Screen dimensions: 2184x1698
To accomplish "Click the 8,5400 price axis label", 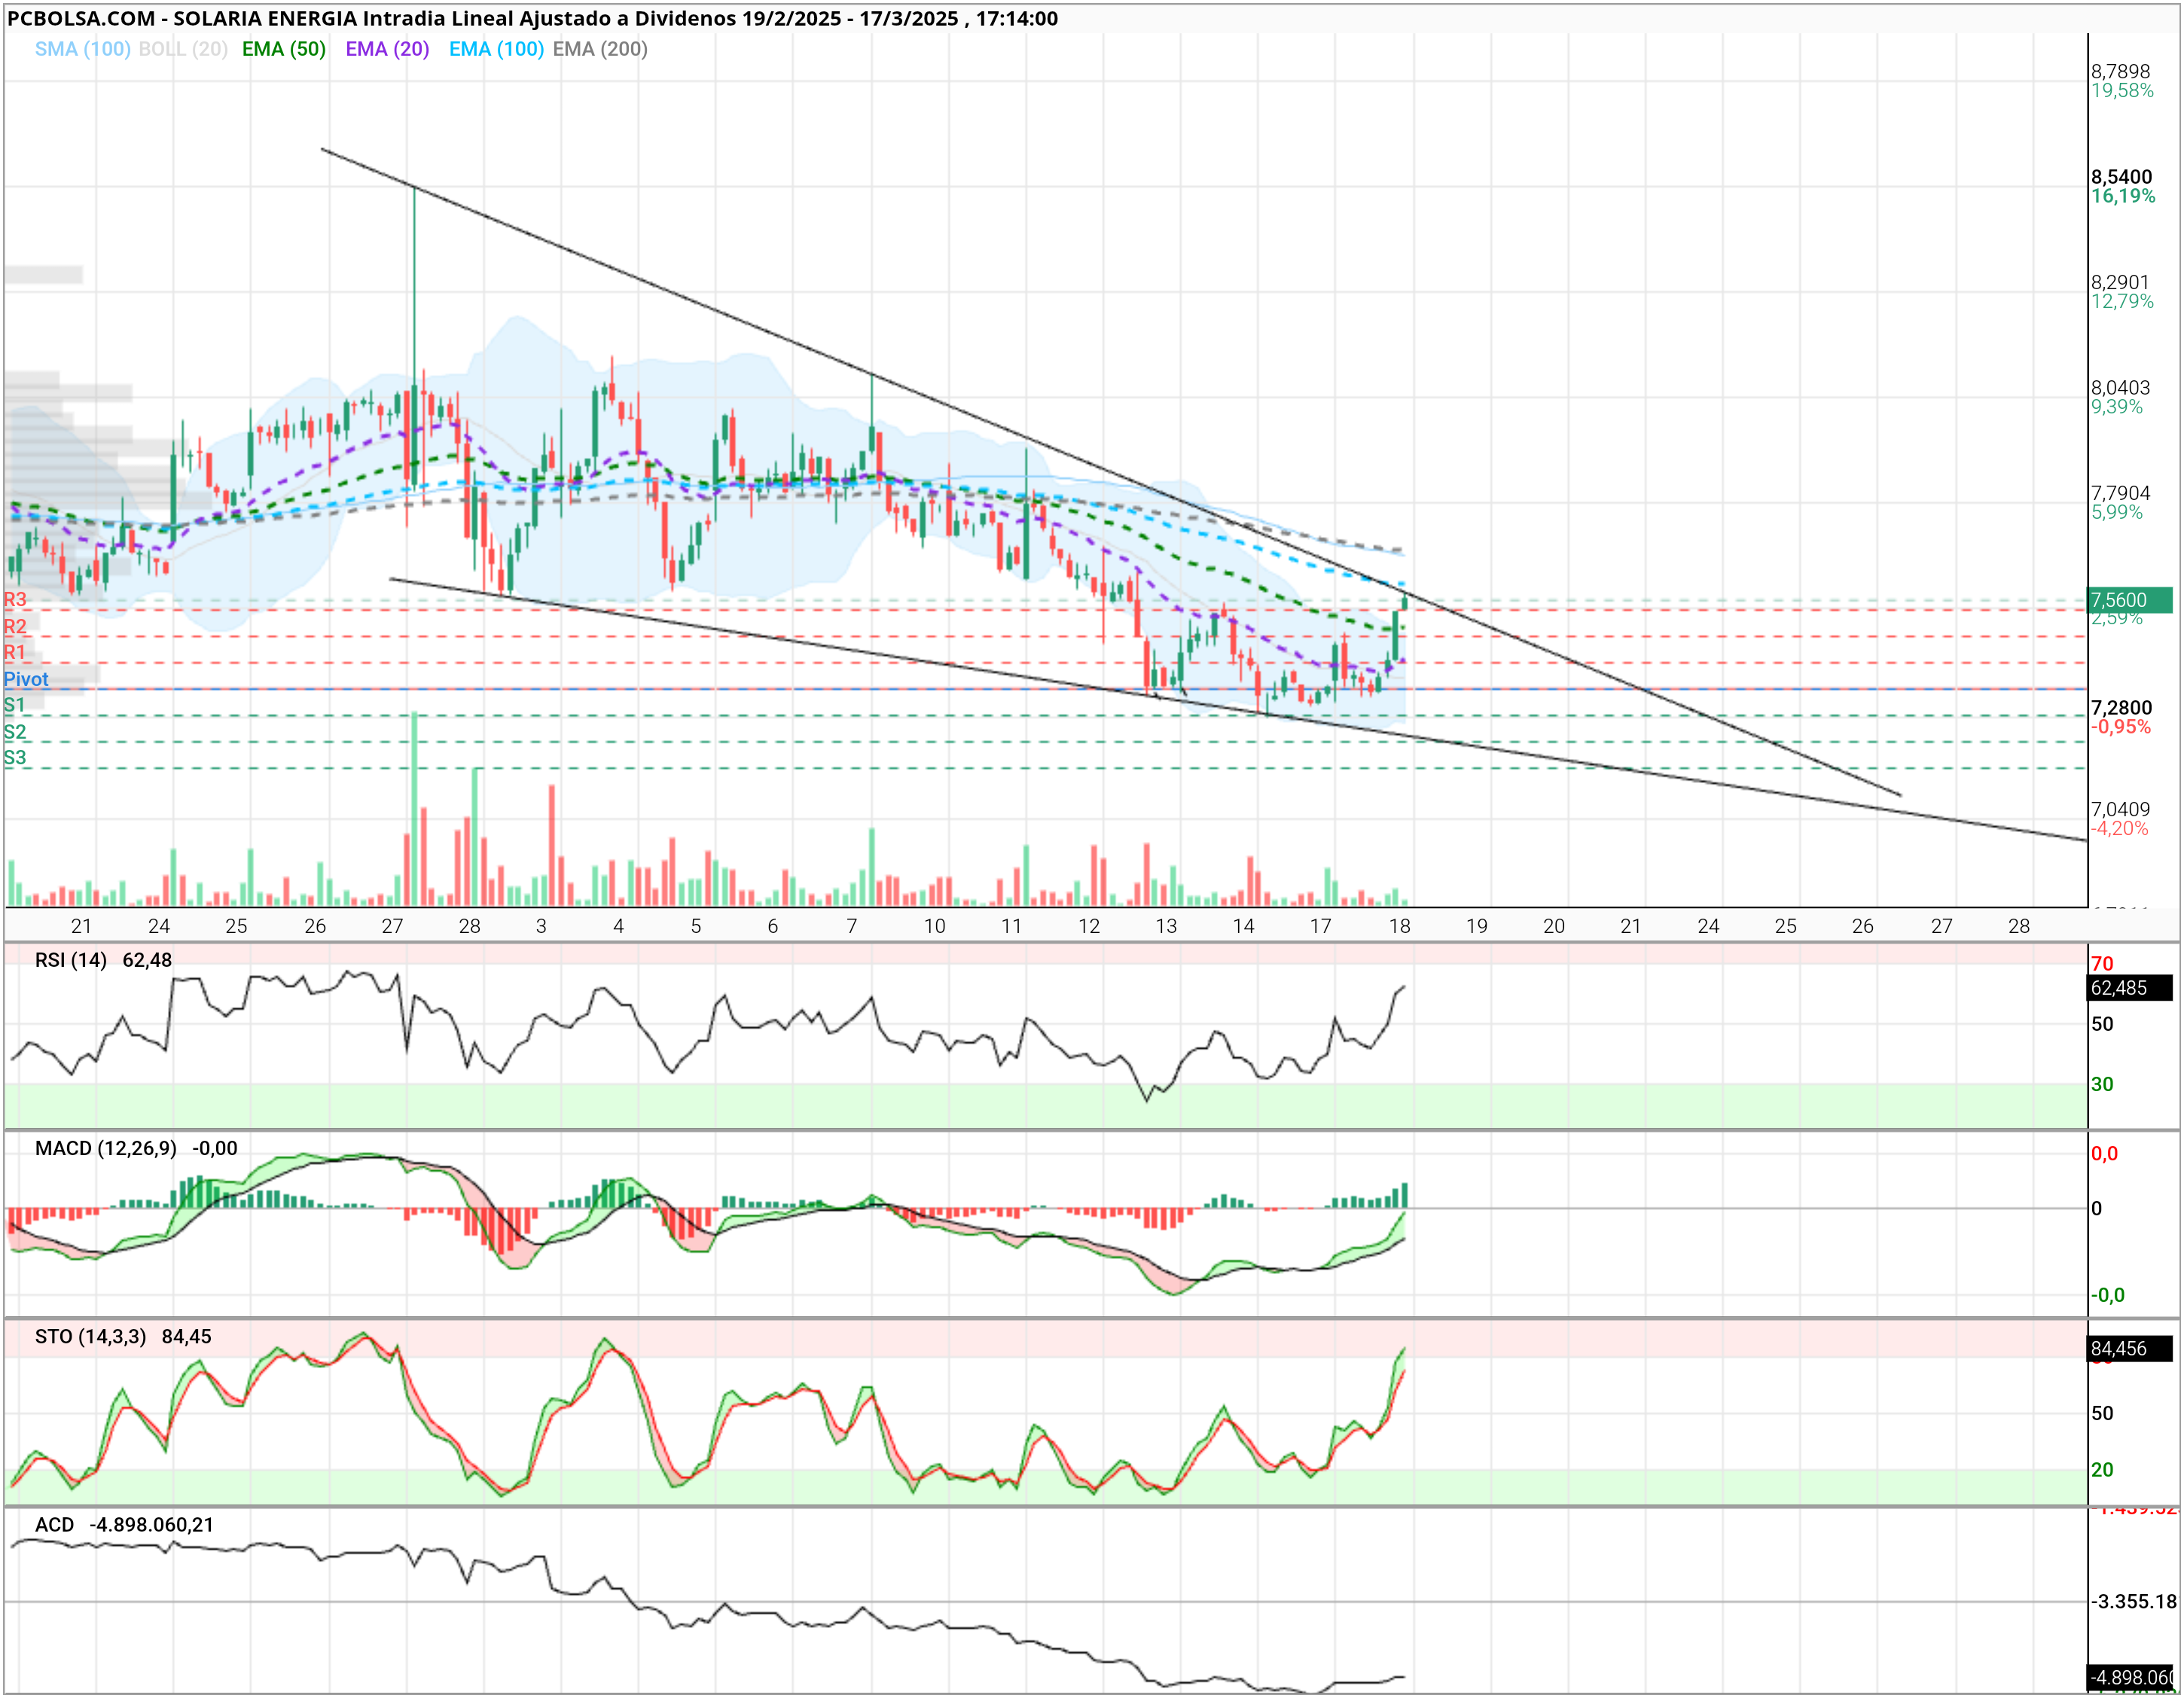I will coord(2121,177).
